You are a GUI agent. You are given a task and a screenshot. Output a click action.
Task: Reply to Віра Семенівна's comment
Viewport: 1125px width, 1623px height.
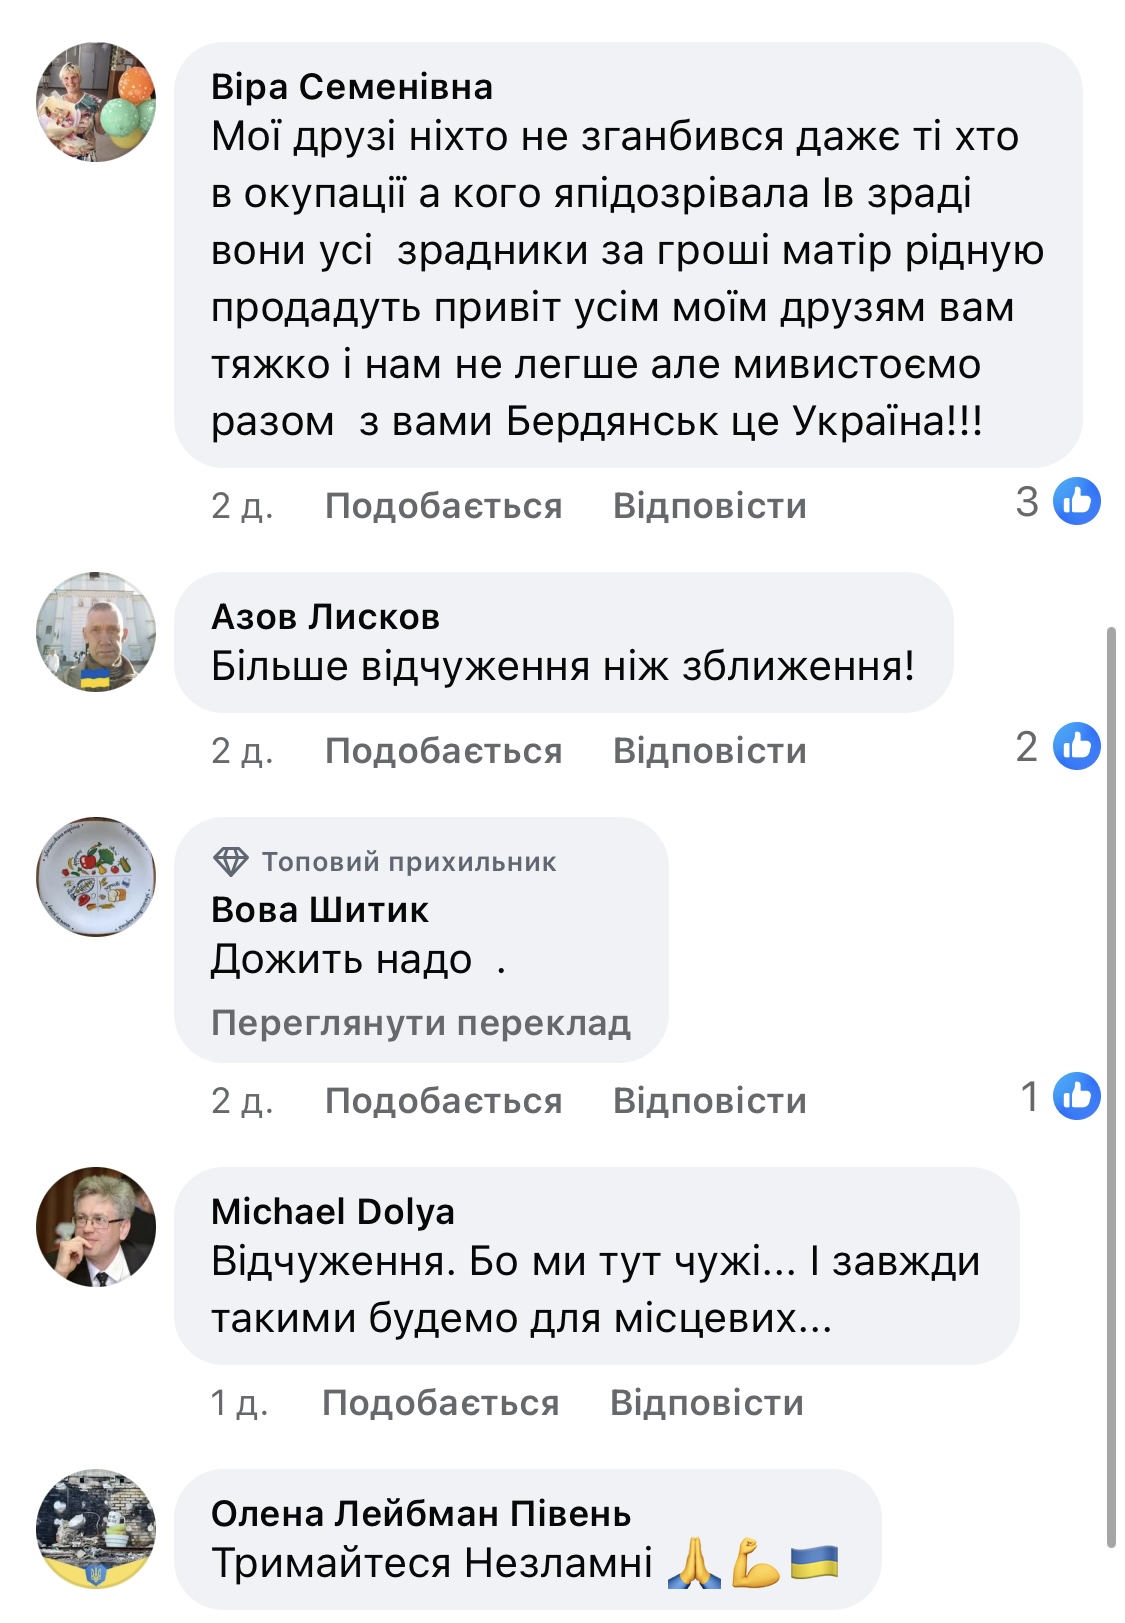click(709, 506)
